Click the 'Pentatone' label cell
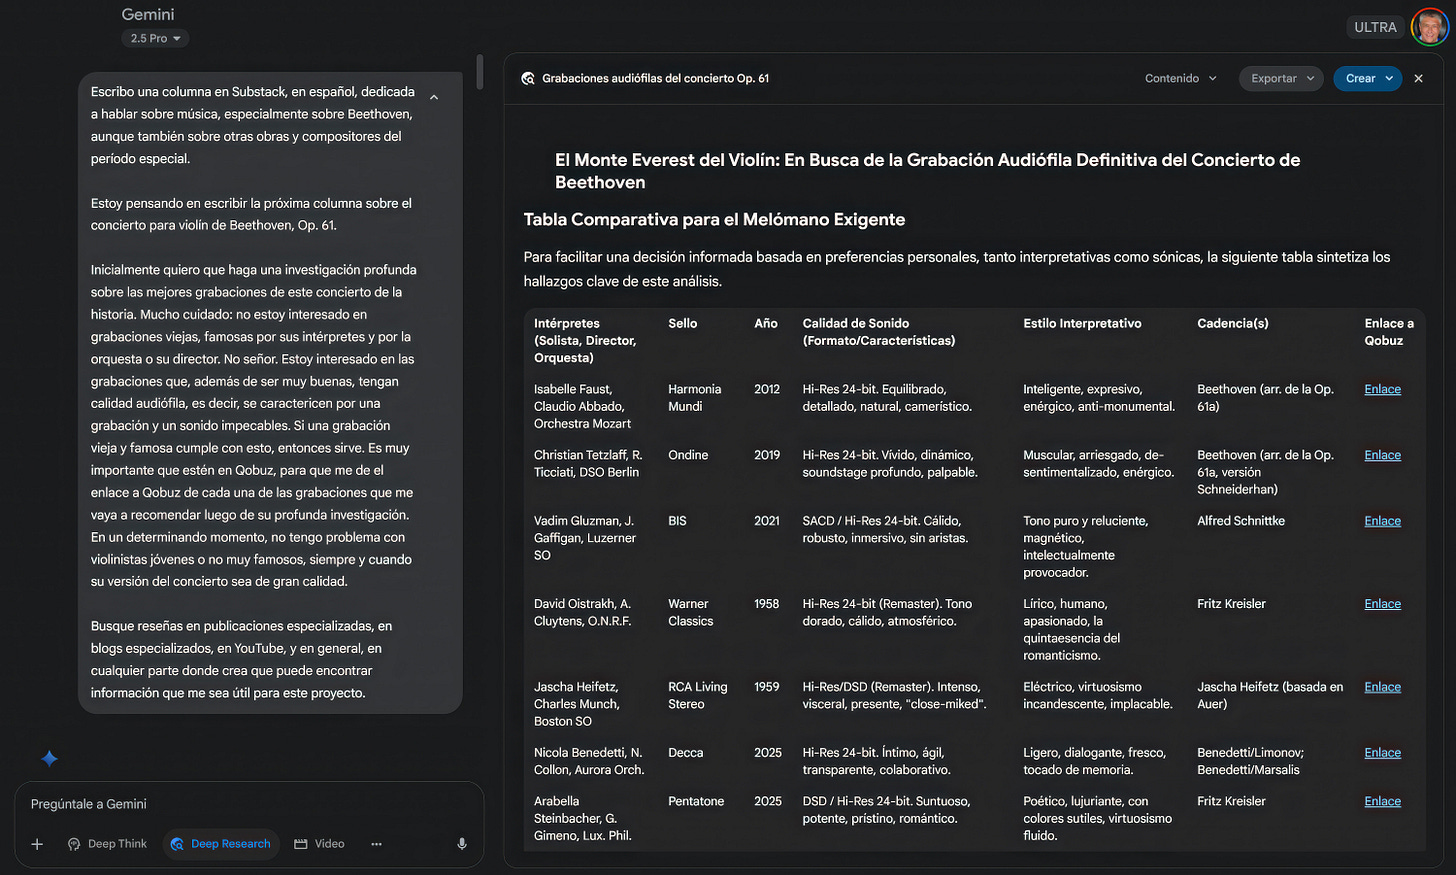This screenshot has height=875, width=1456. 696,801
